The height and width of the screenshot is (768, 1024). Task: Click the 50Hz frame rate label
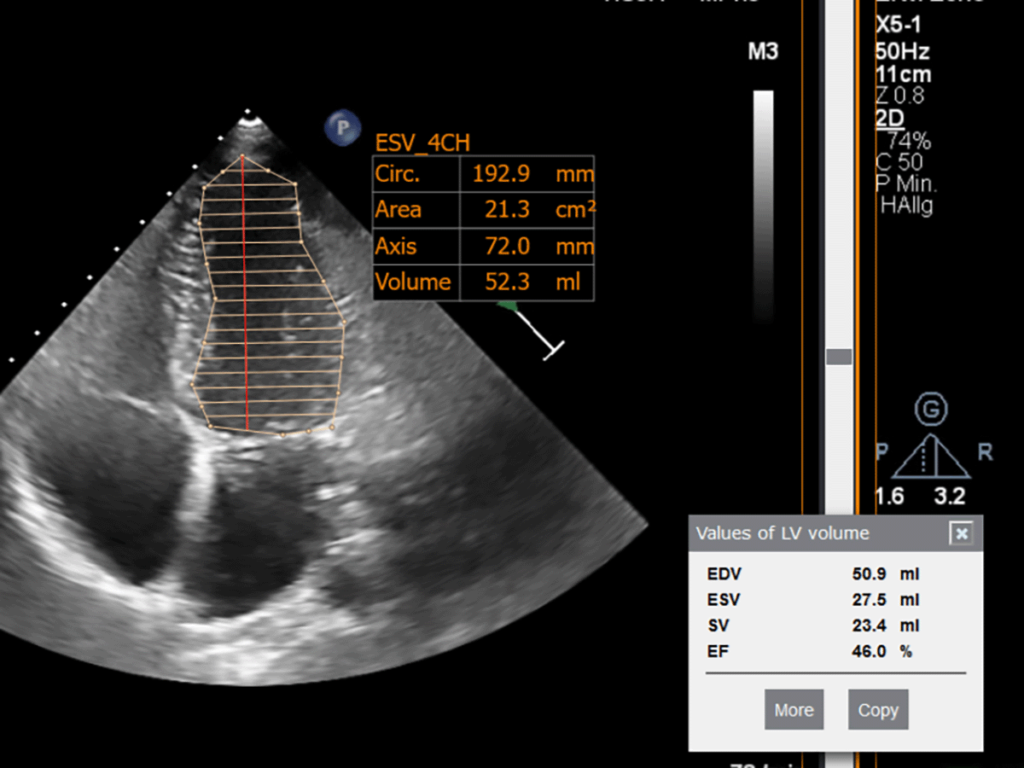click(x=903, y=51)
